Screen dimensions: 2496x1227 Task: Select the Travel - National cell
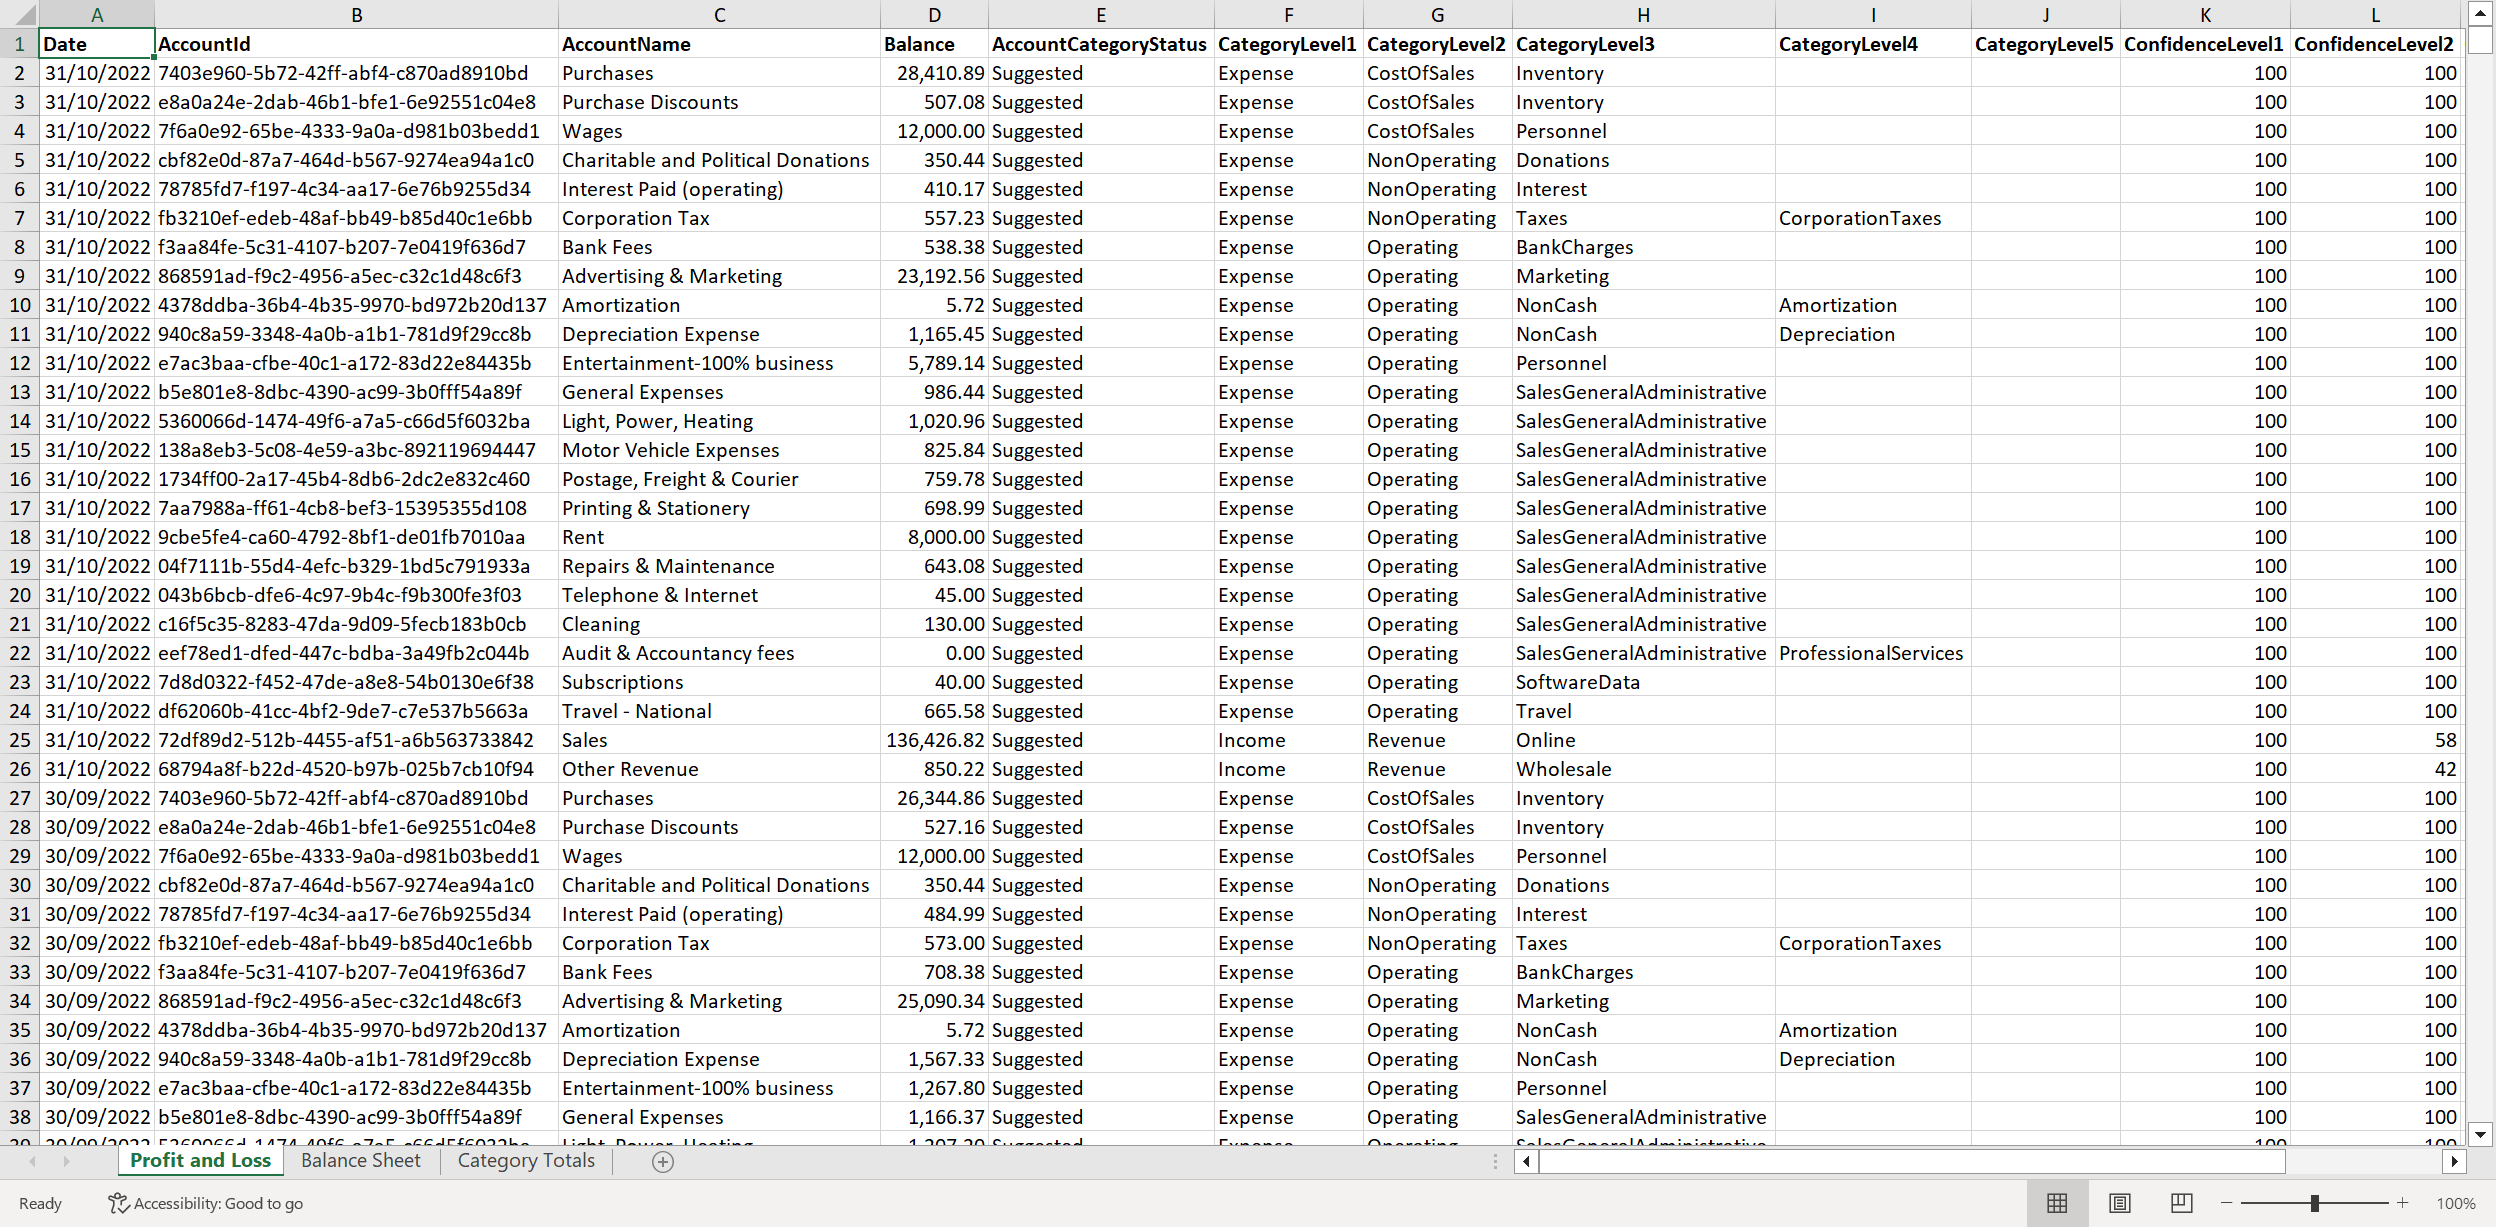(x=719, y=711)
